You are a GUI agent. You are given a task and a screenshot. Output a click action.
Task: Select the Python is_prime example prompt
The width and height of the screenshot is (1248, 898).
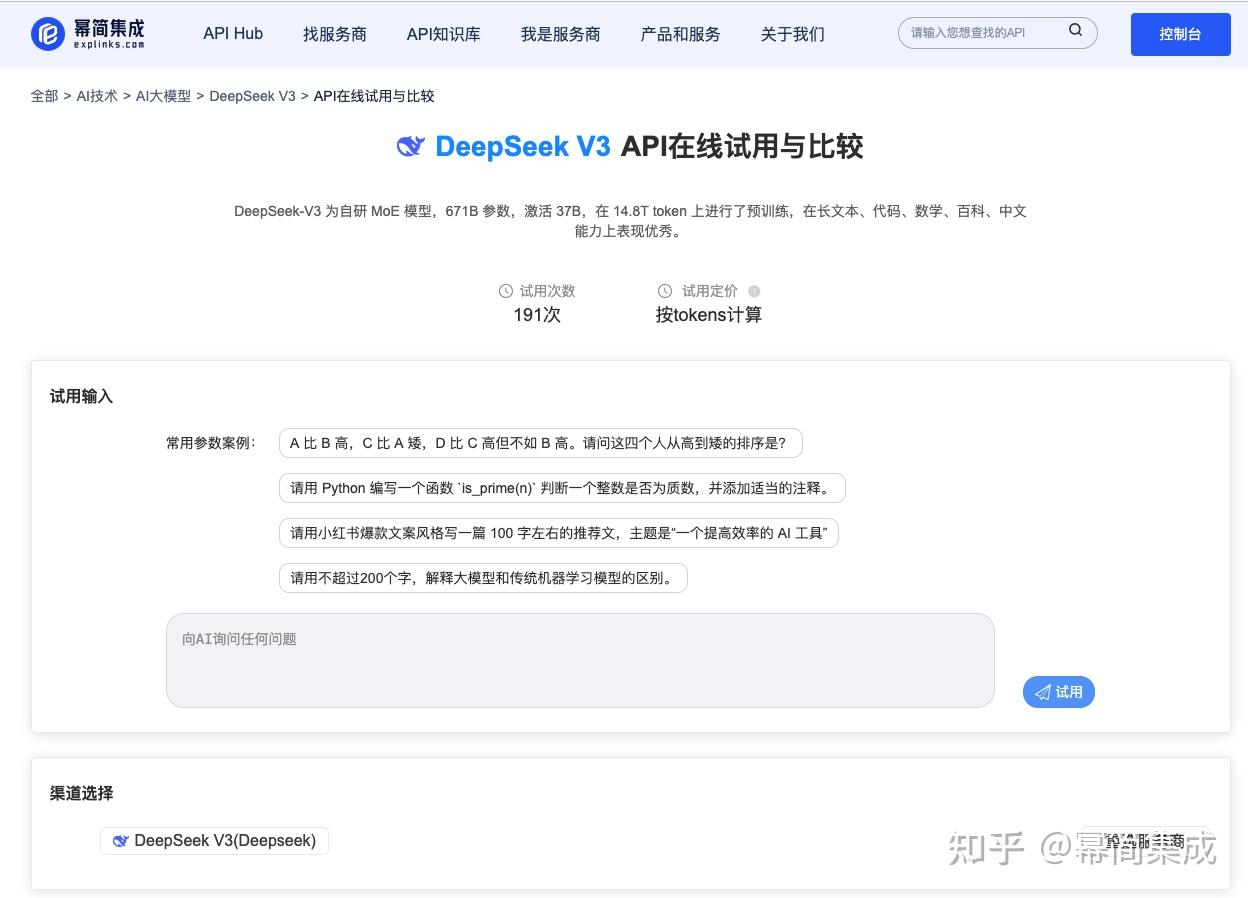[562, 487]
